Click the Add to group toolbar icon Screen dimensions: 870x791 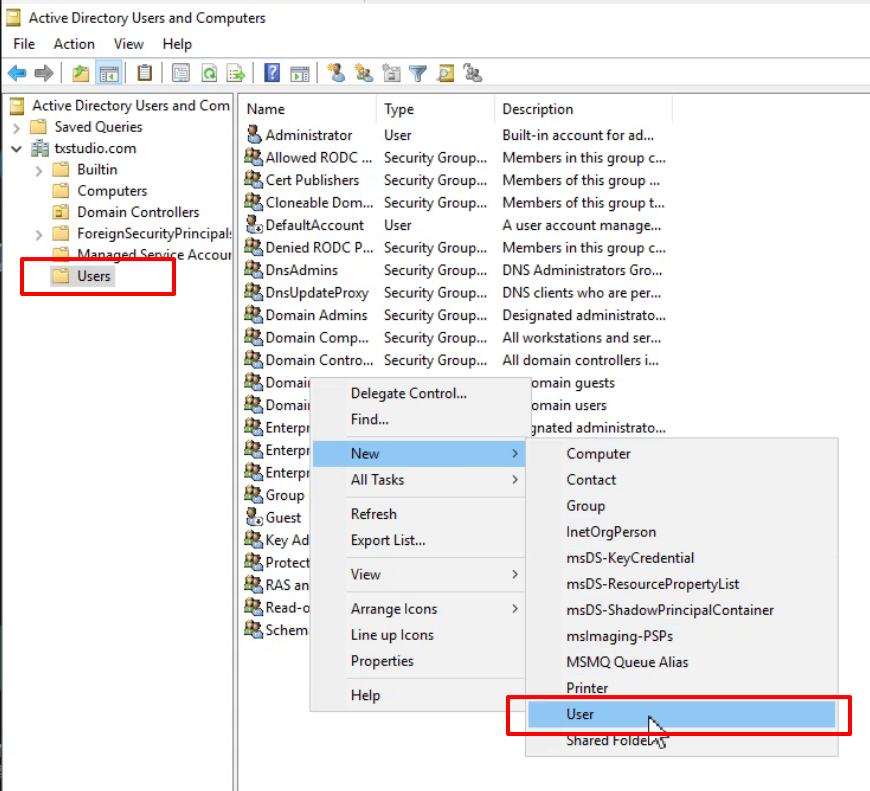(x=473, y=73)
